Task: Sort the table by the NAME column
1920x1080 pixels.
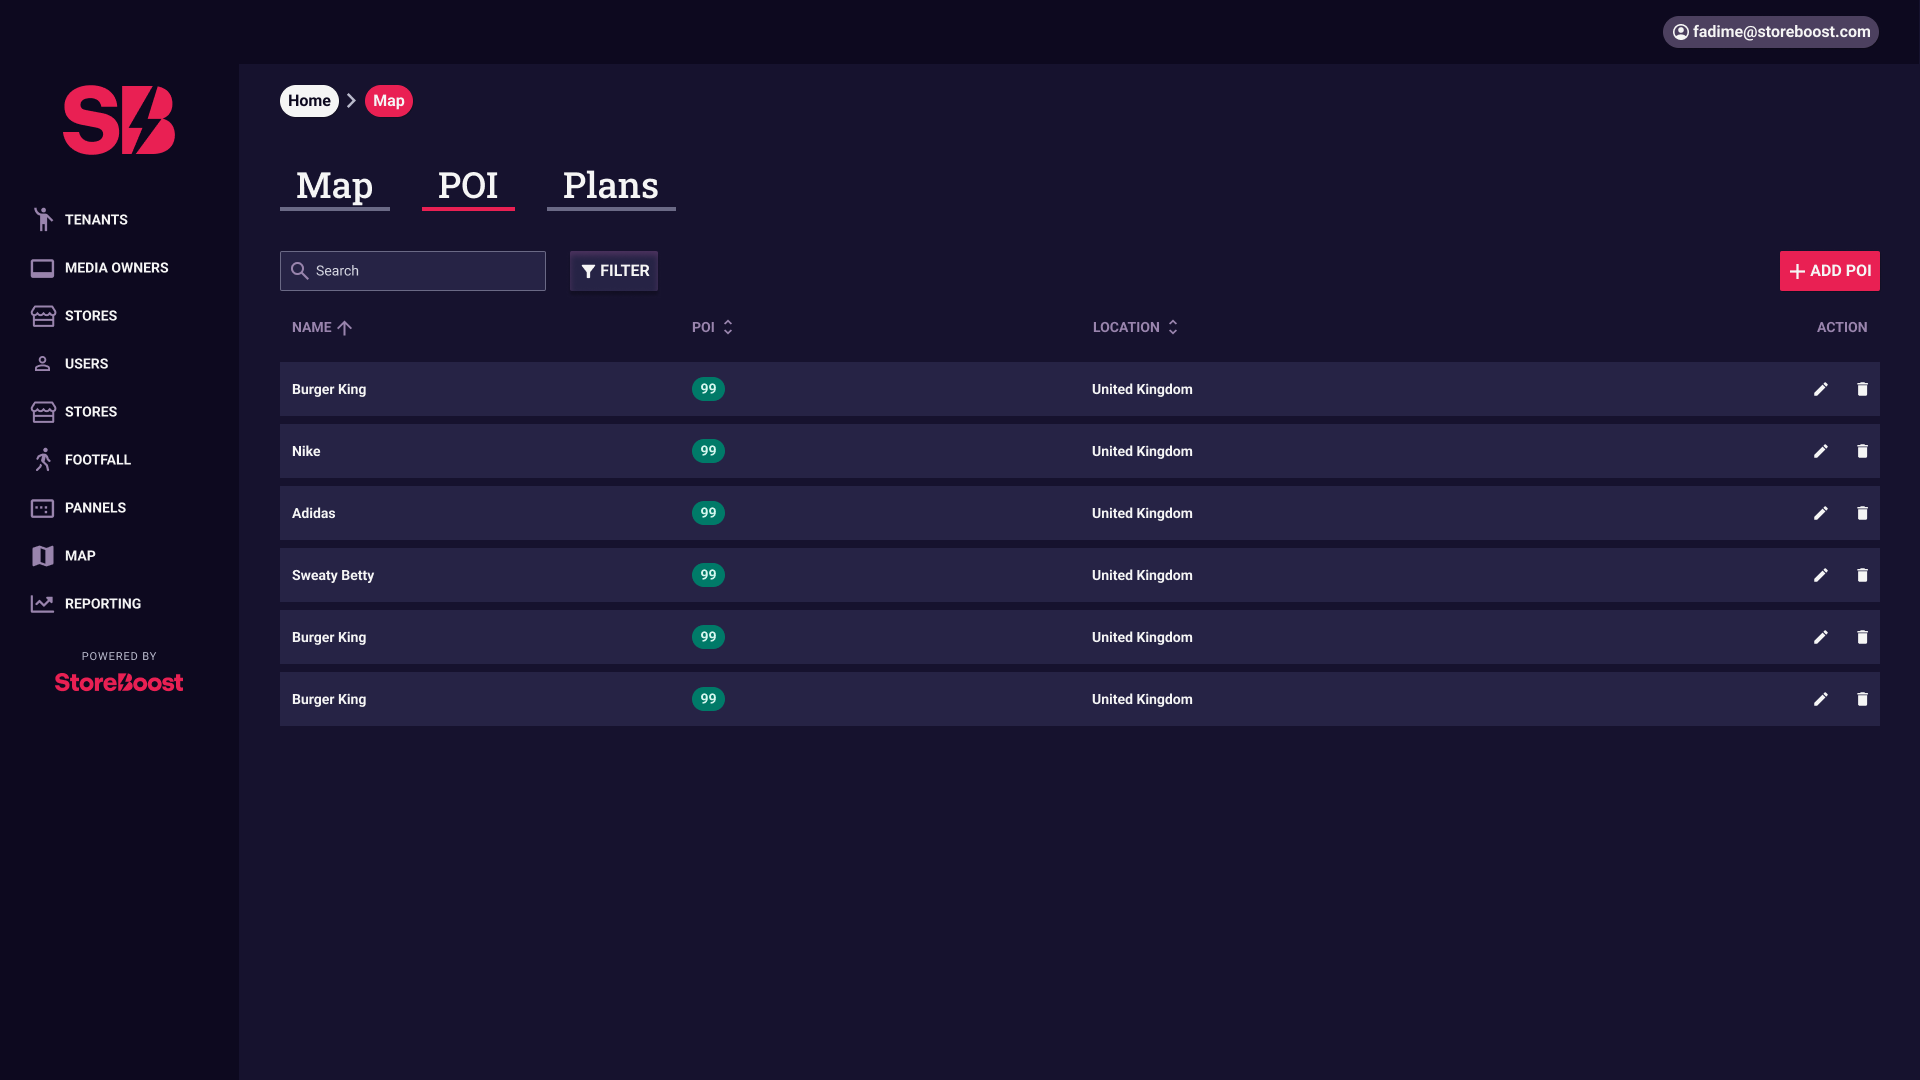Action: click(x=322, y=327)
